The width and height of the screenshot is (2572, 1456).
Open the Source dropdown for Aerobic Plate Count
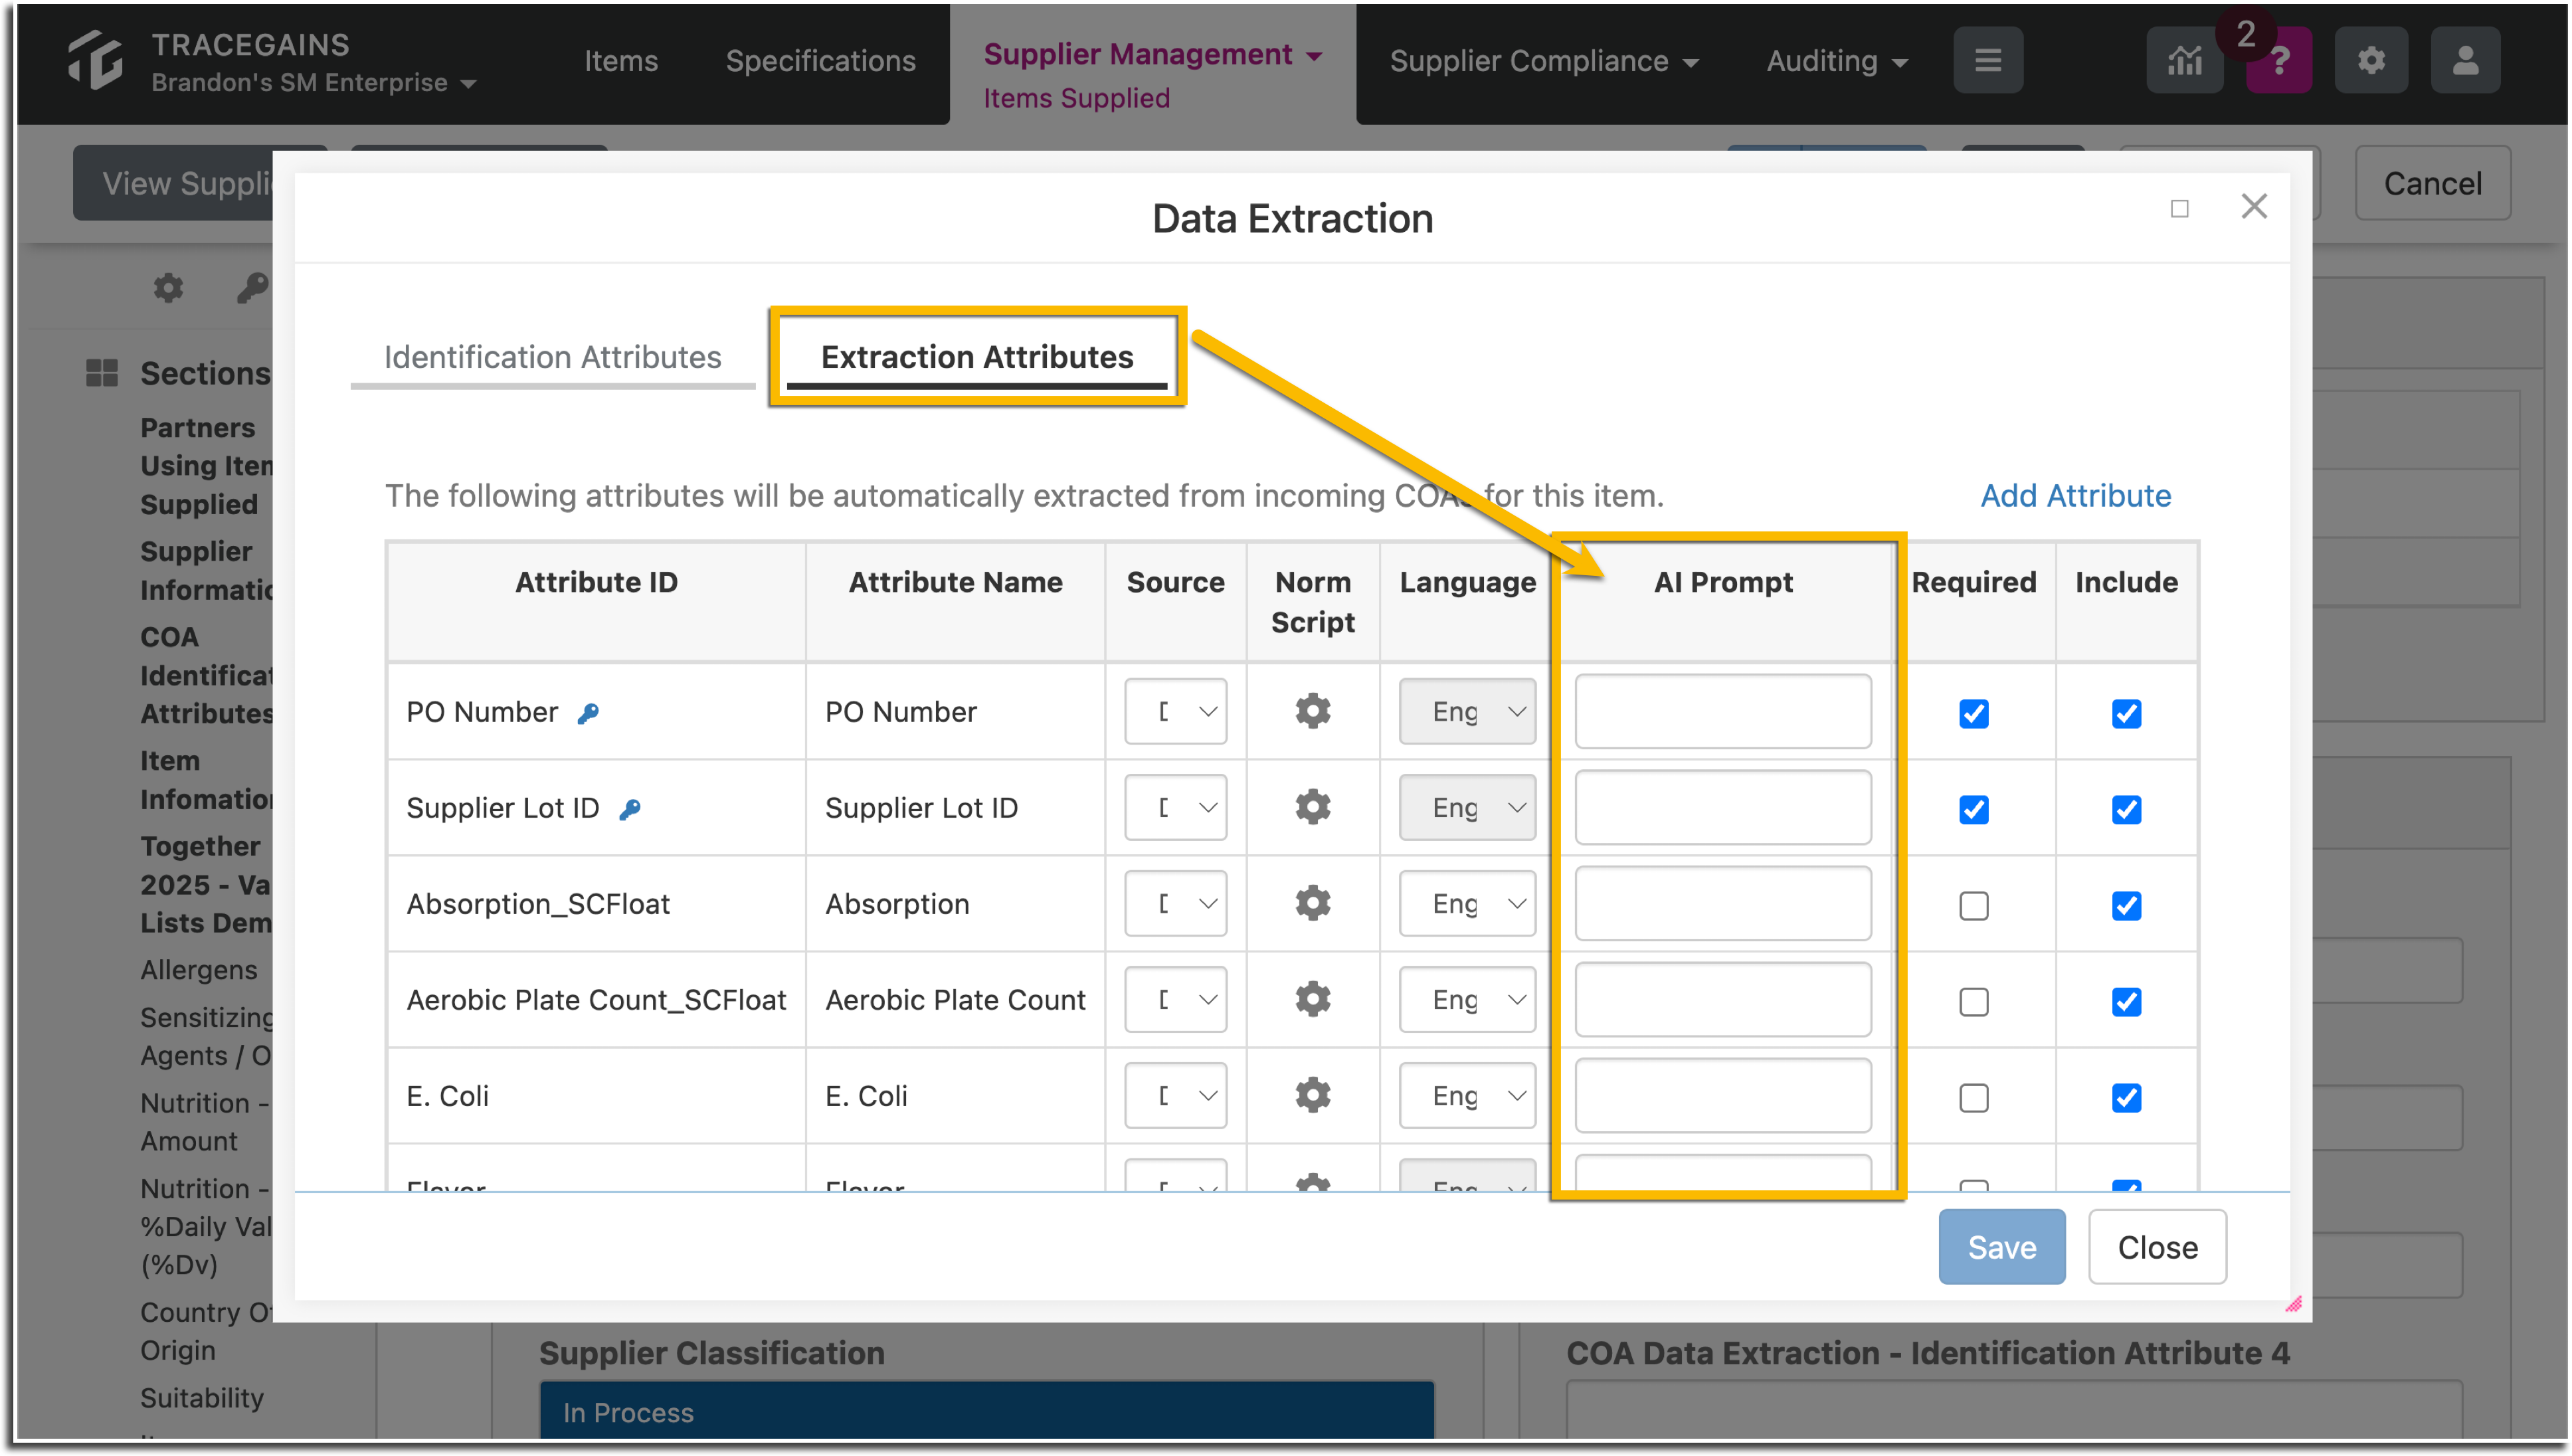[x=1175, y=999]
